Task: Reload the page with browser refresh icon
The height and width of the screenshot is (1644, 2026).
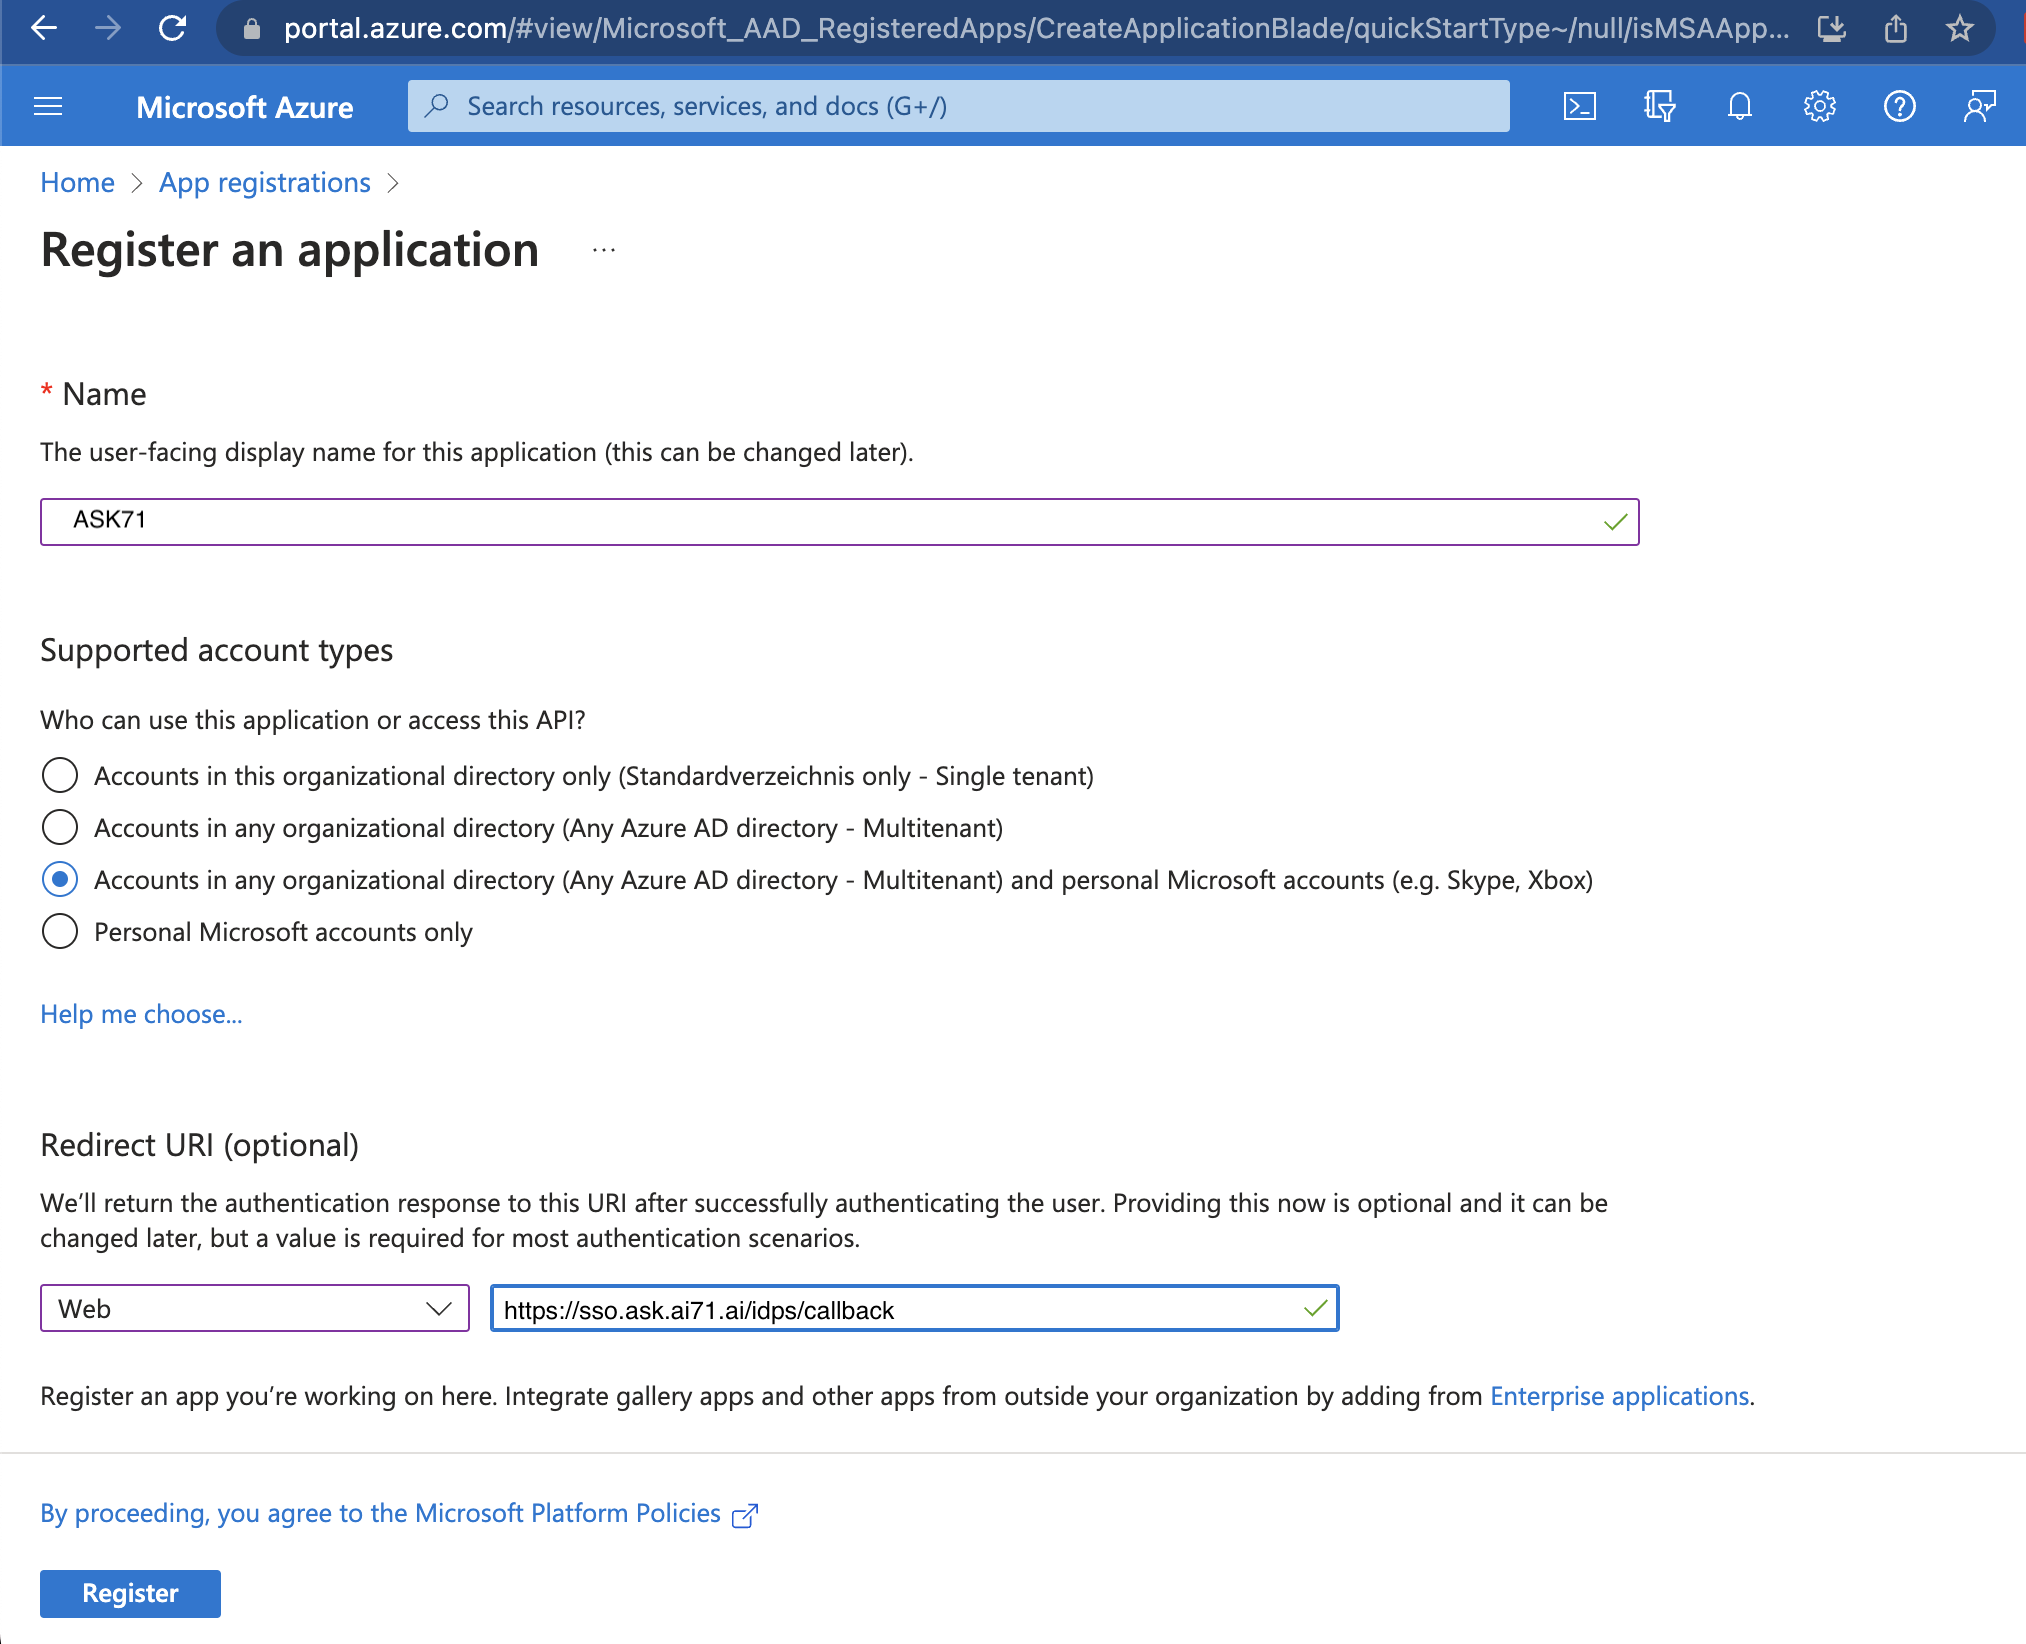Action: coord(173,28)
